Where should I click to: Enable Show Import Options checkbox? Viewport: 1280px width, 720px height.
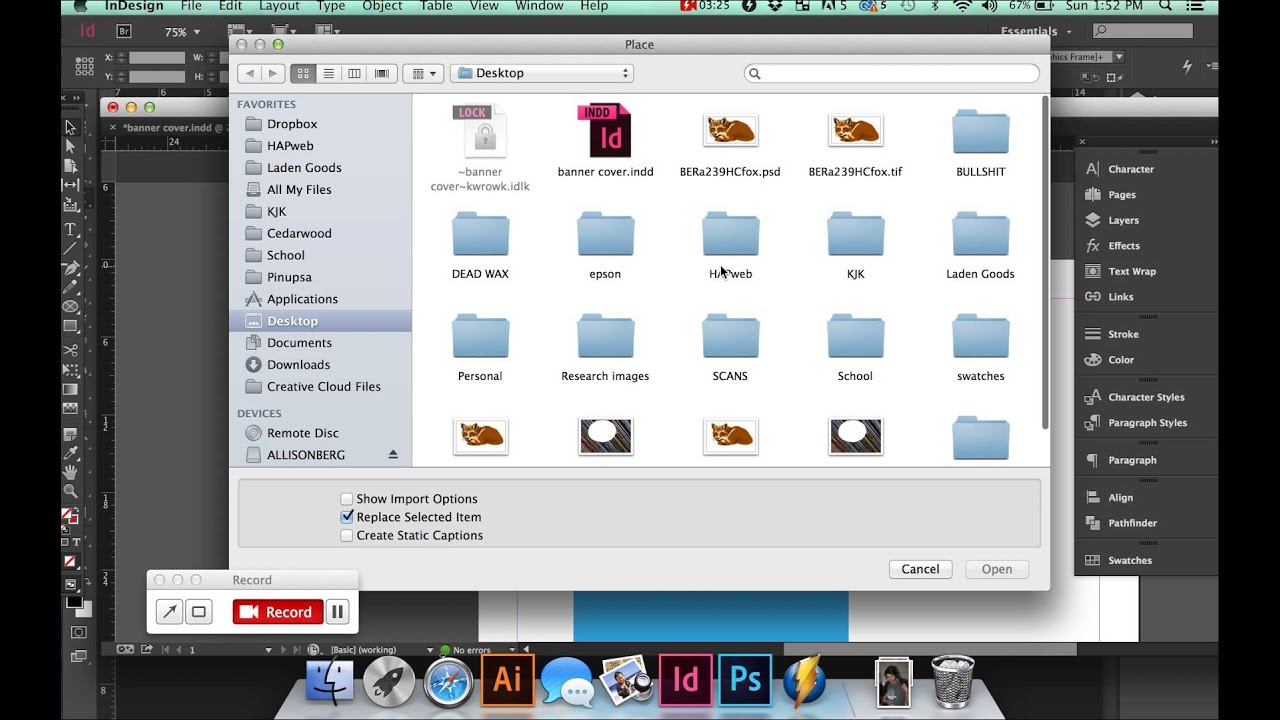346,499
